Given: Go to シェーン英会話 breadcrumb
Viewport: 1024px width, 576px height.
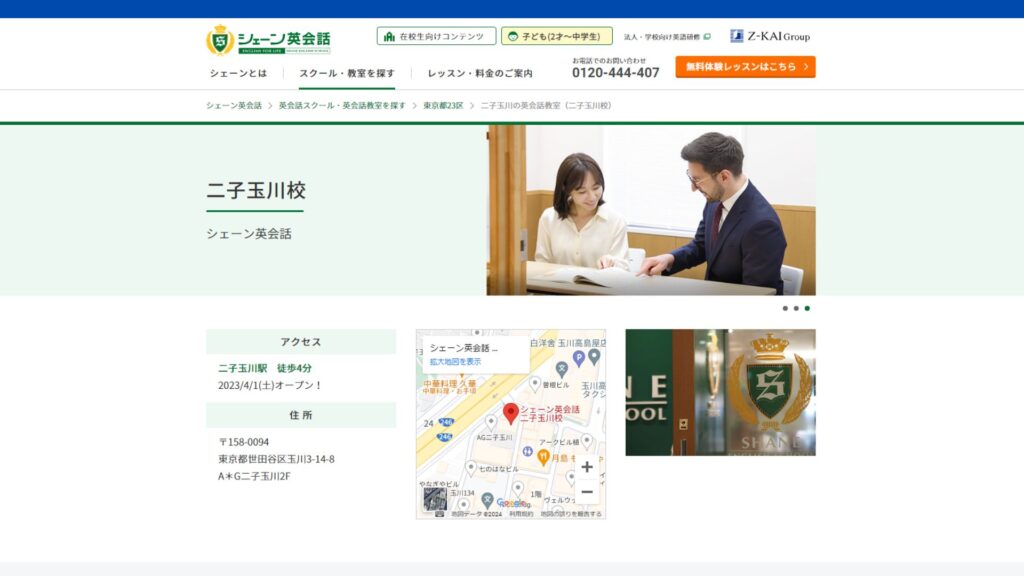Looking at the screenshot, I should coord(234,105).
